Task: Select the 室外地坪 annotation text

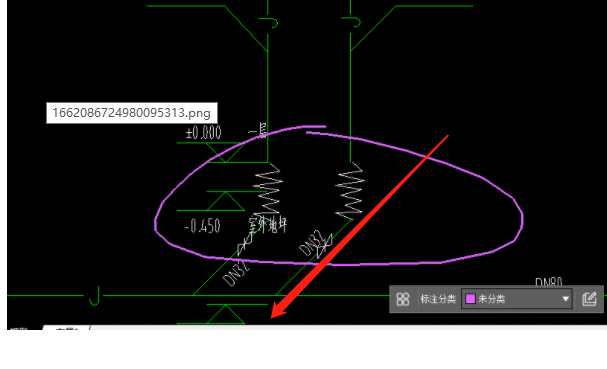Action: point(268,224)
